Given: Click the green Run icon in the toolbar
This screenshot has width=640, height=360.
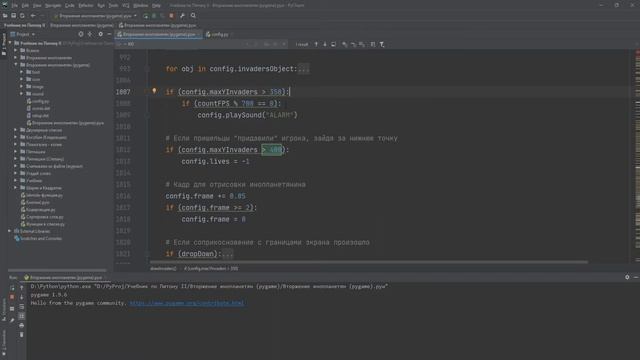Looking at the screenshot, I should tap(146, 16).
